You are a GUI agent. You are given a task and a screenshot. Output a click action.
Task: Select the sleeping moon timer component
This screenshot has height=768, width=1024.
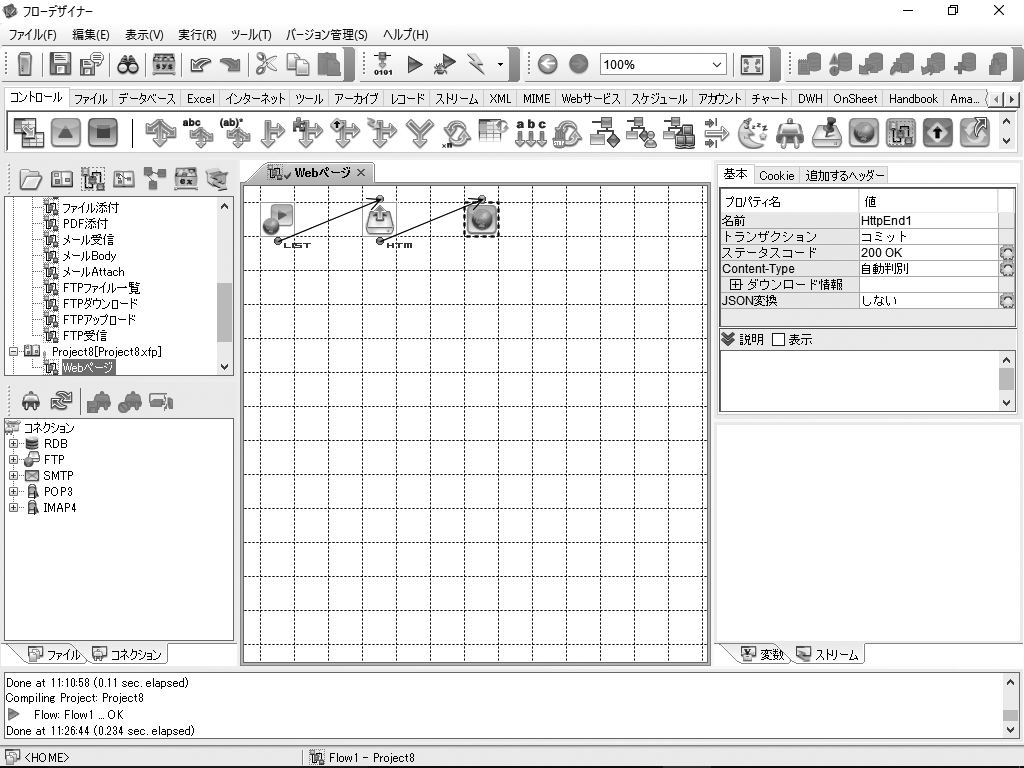click(x=752, y=133)
